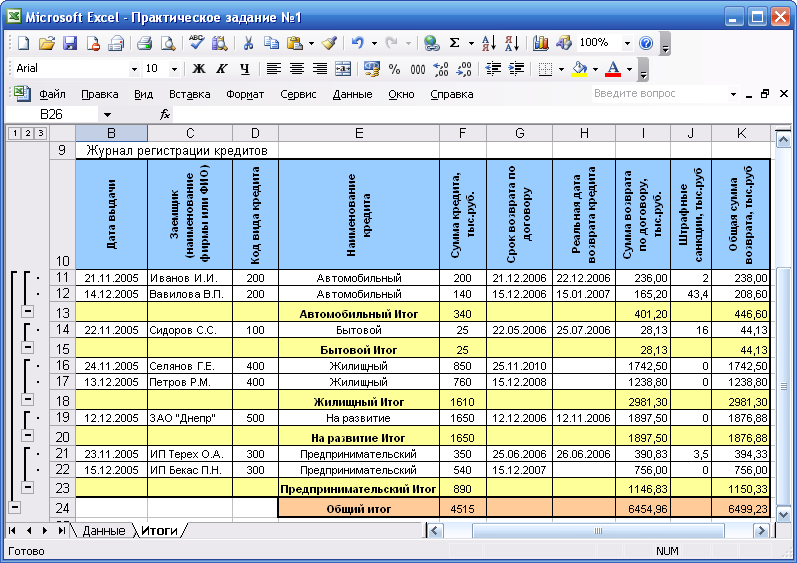Launch the Chart Wizard icon

[x=540, y=43]
